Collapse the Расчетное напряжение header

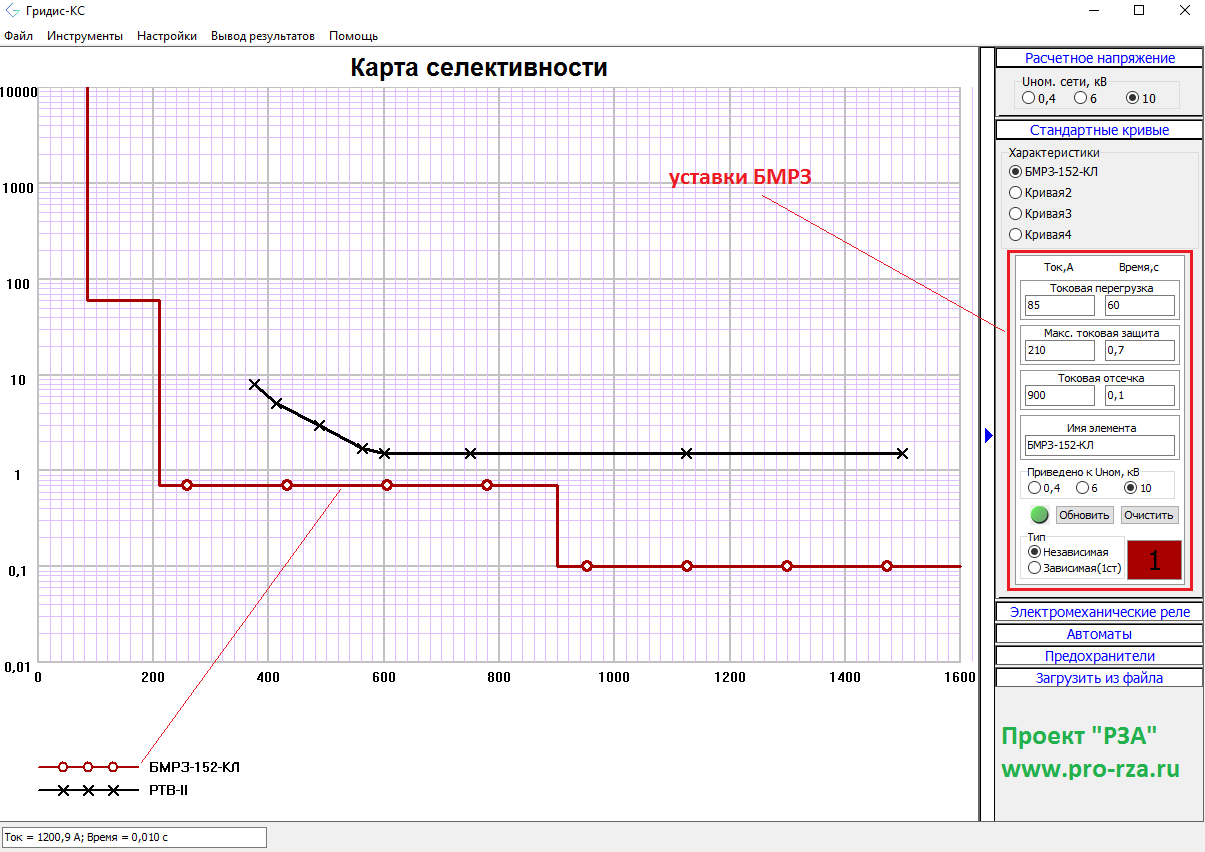[1099, 58]
